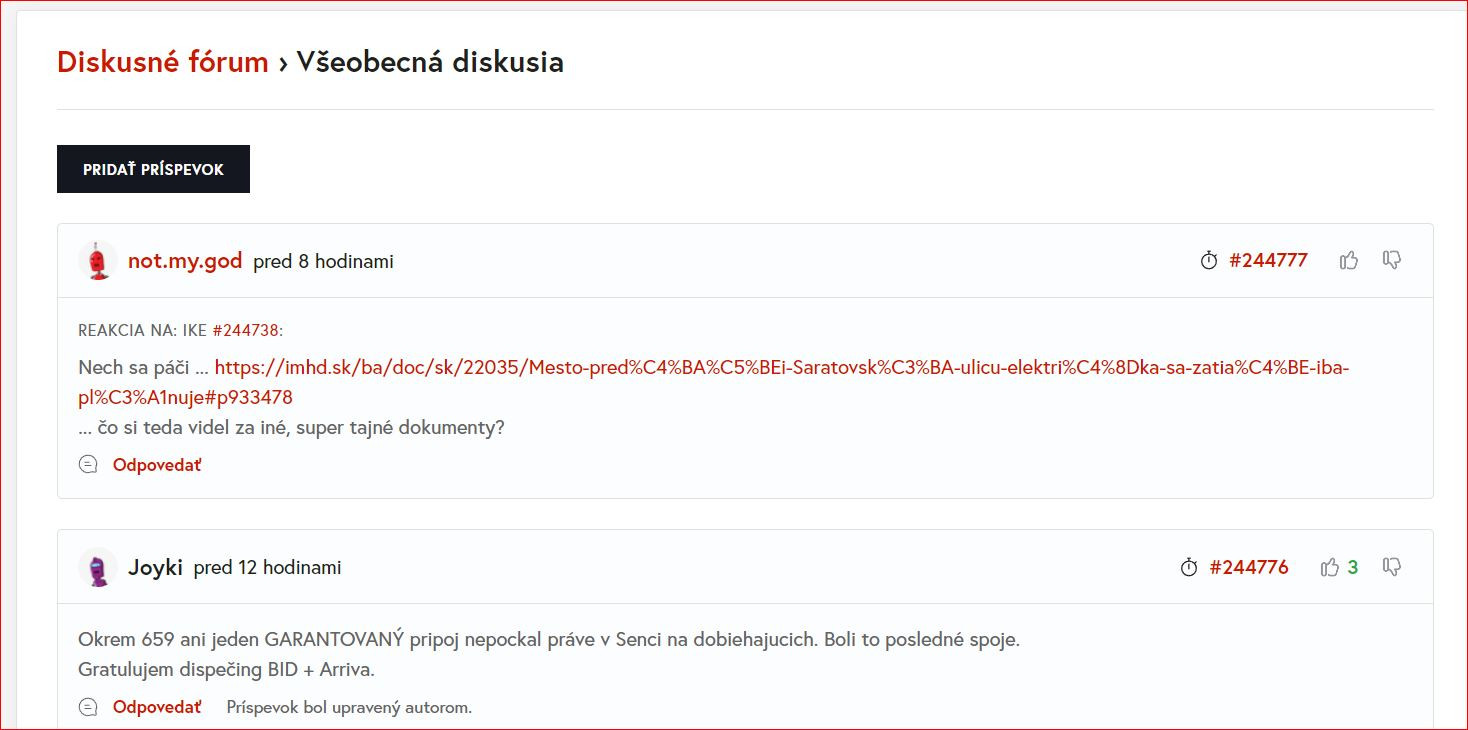Screen dimensions: 1468x730
Task: Open not.my.god username profile link
Action: click(185, 261)
